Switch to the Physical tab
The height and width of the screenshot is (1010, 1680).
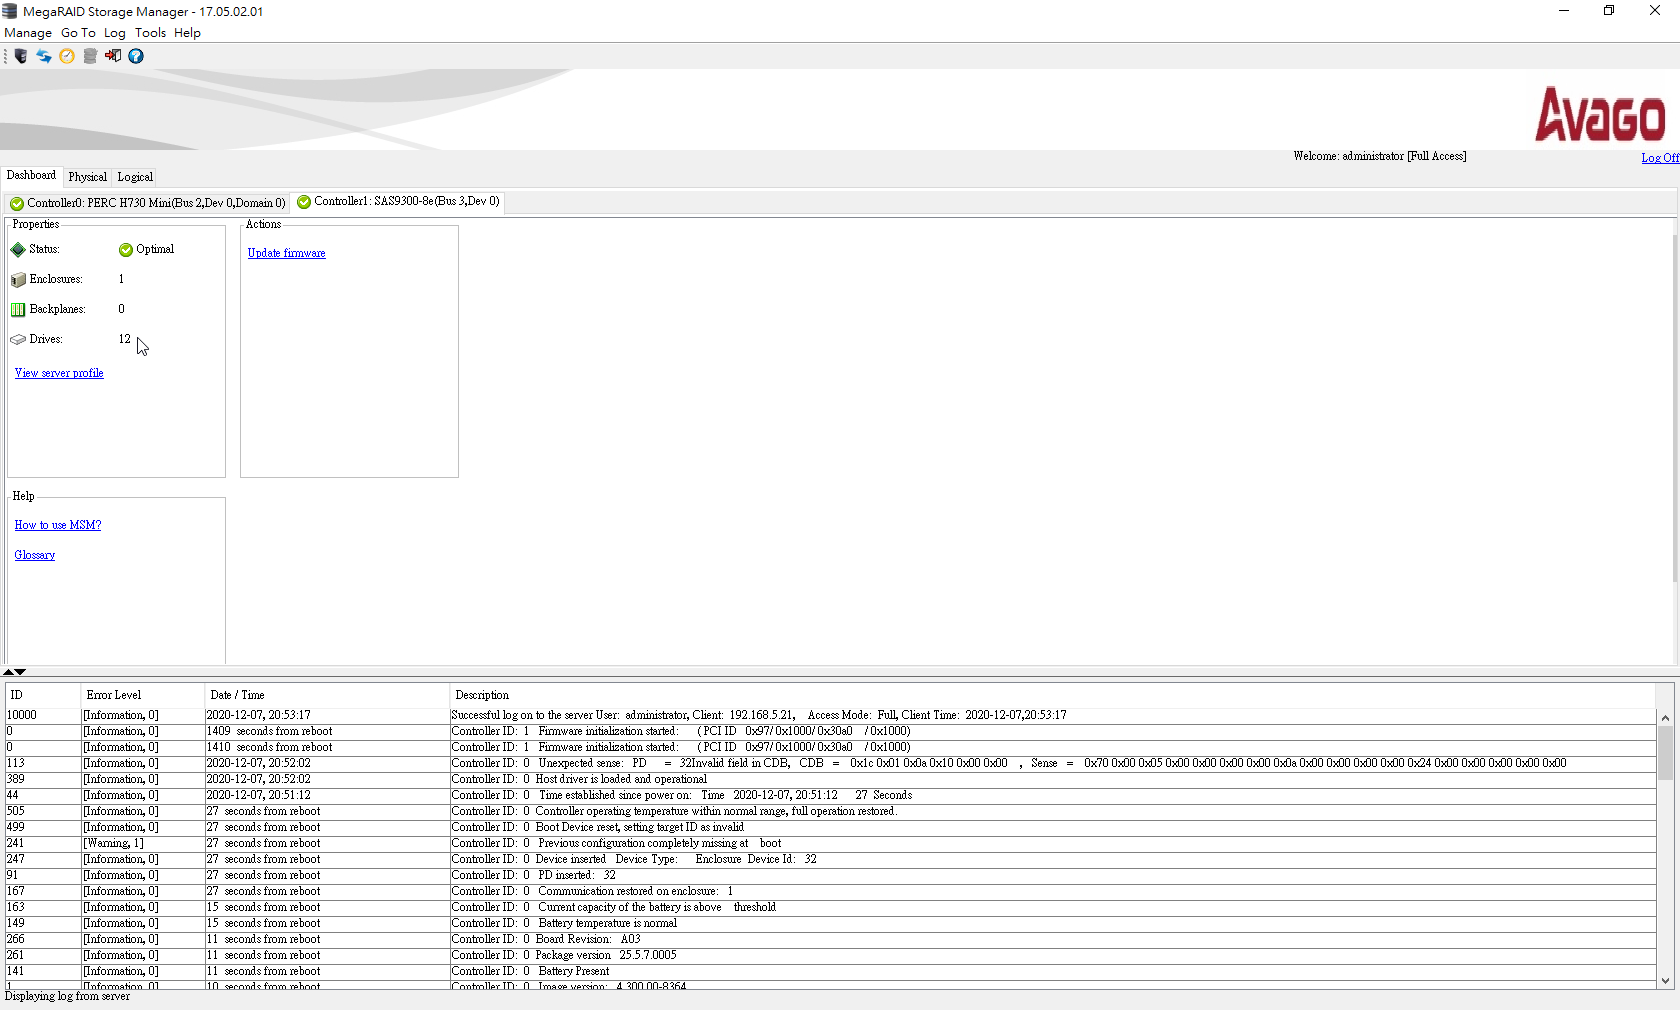87,177
